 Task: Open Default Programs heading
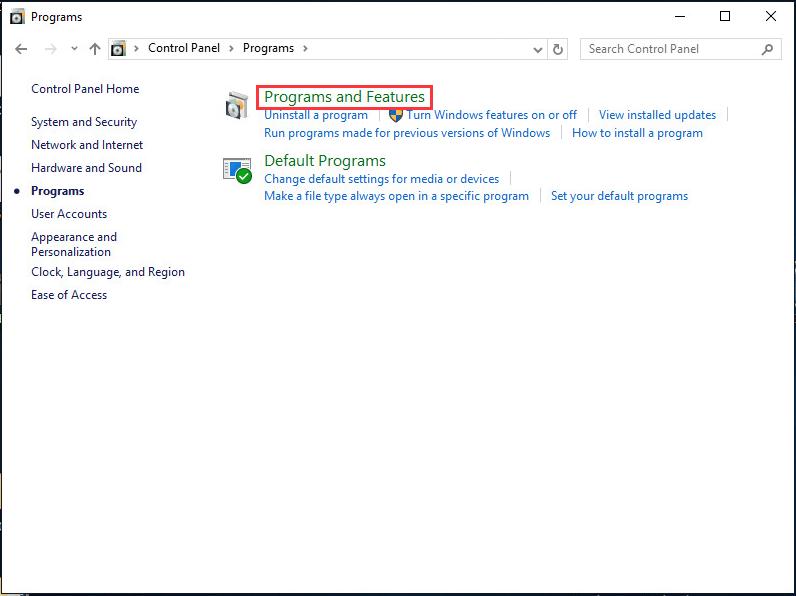tap(325, 161)
